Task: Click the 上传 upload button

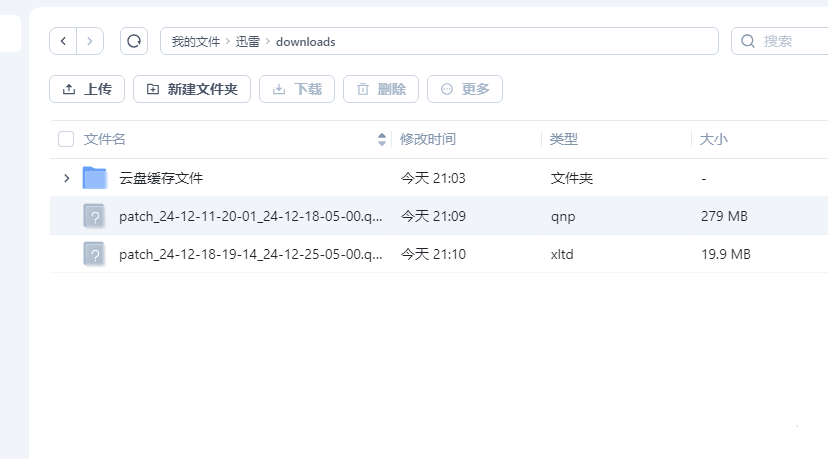Action: pyautogui.click(x=87, y=89)
